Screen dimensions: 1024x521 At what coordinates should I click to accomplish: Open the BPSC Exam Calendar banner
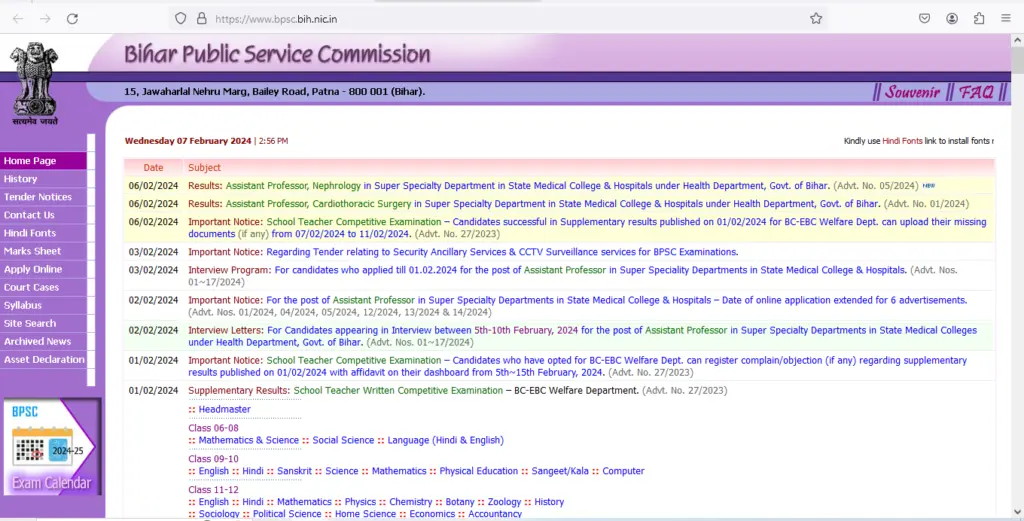point(52,447)
